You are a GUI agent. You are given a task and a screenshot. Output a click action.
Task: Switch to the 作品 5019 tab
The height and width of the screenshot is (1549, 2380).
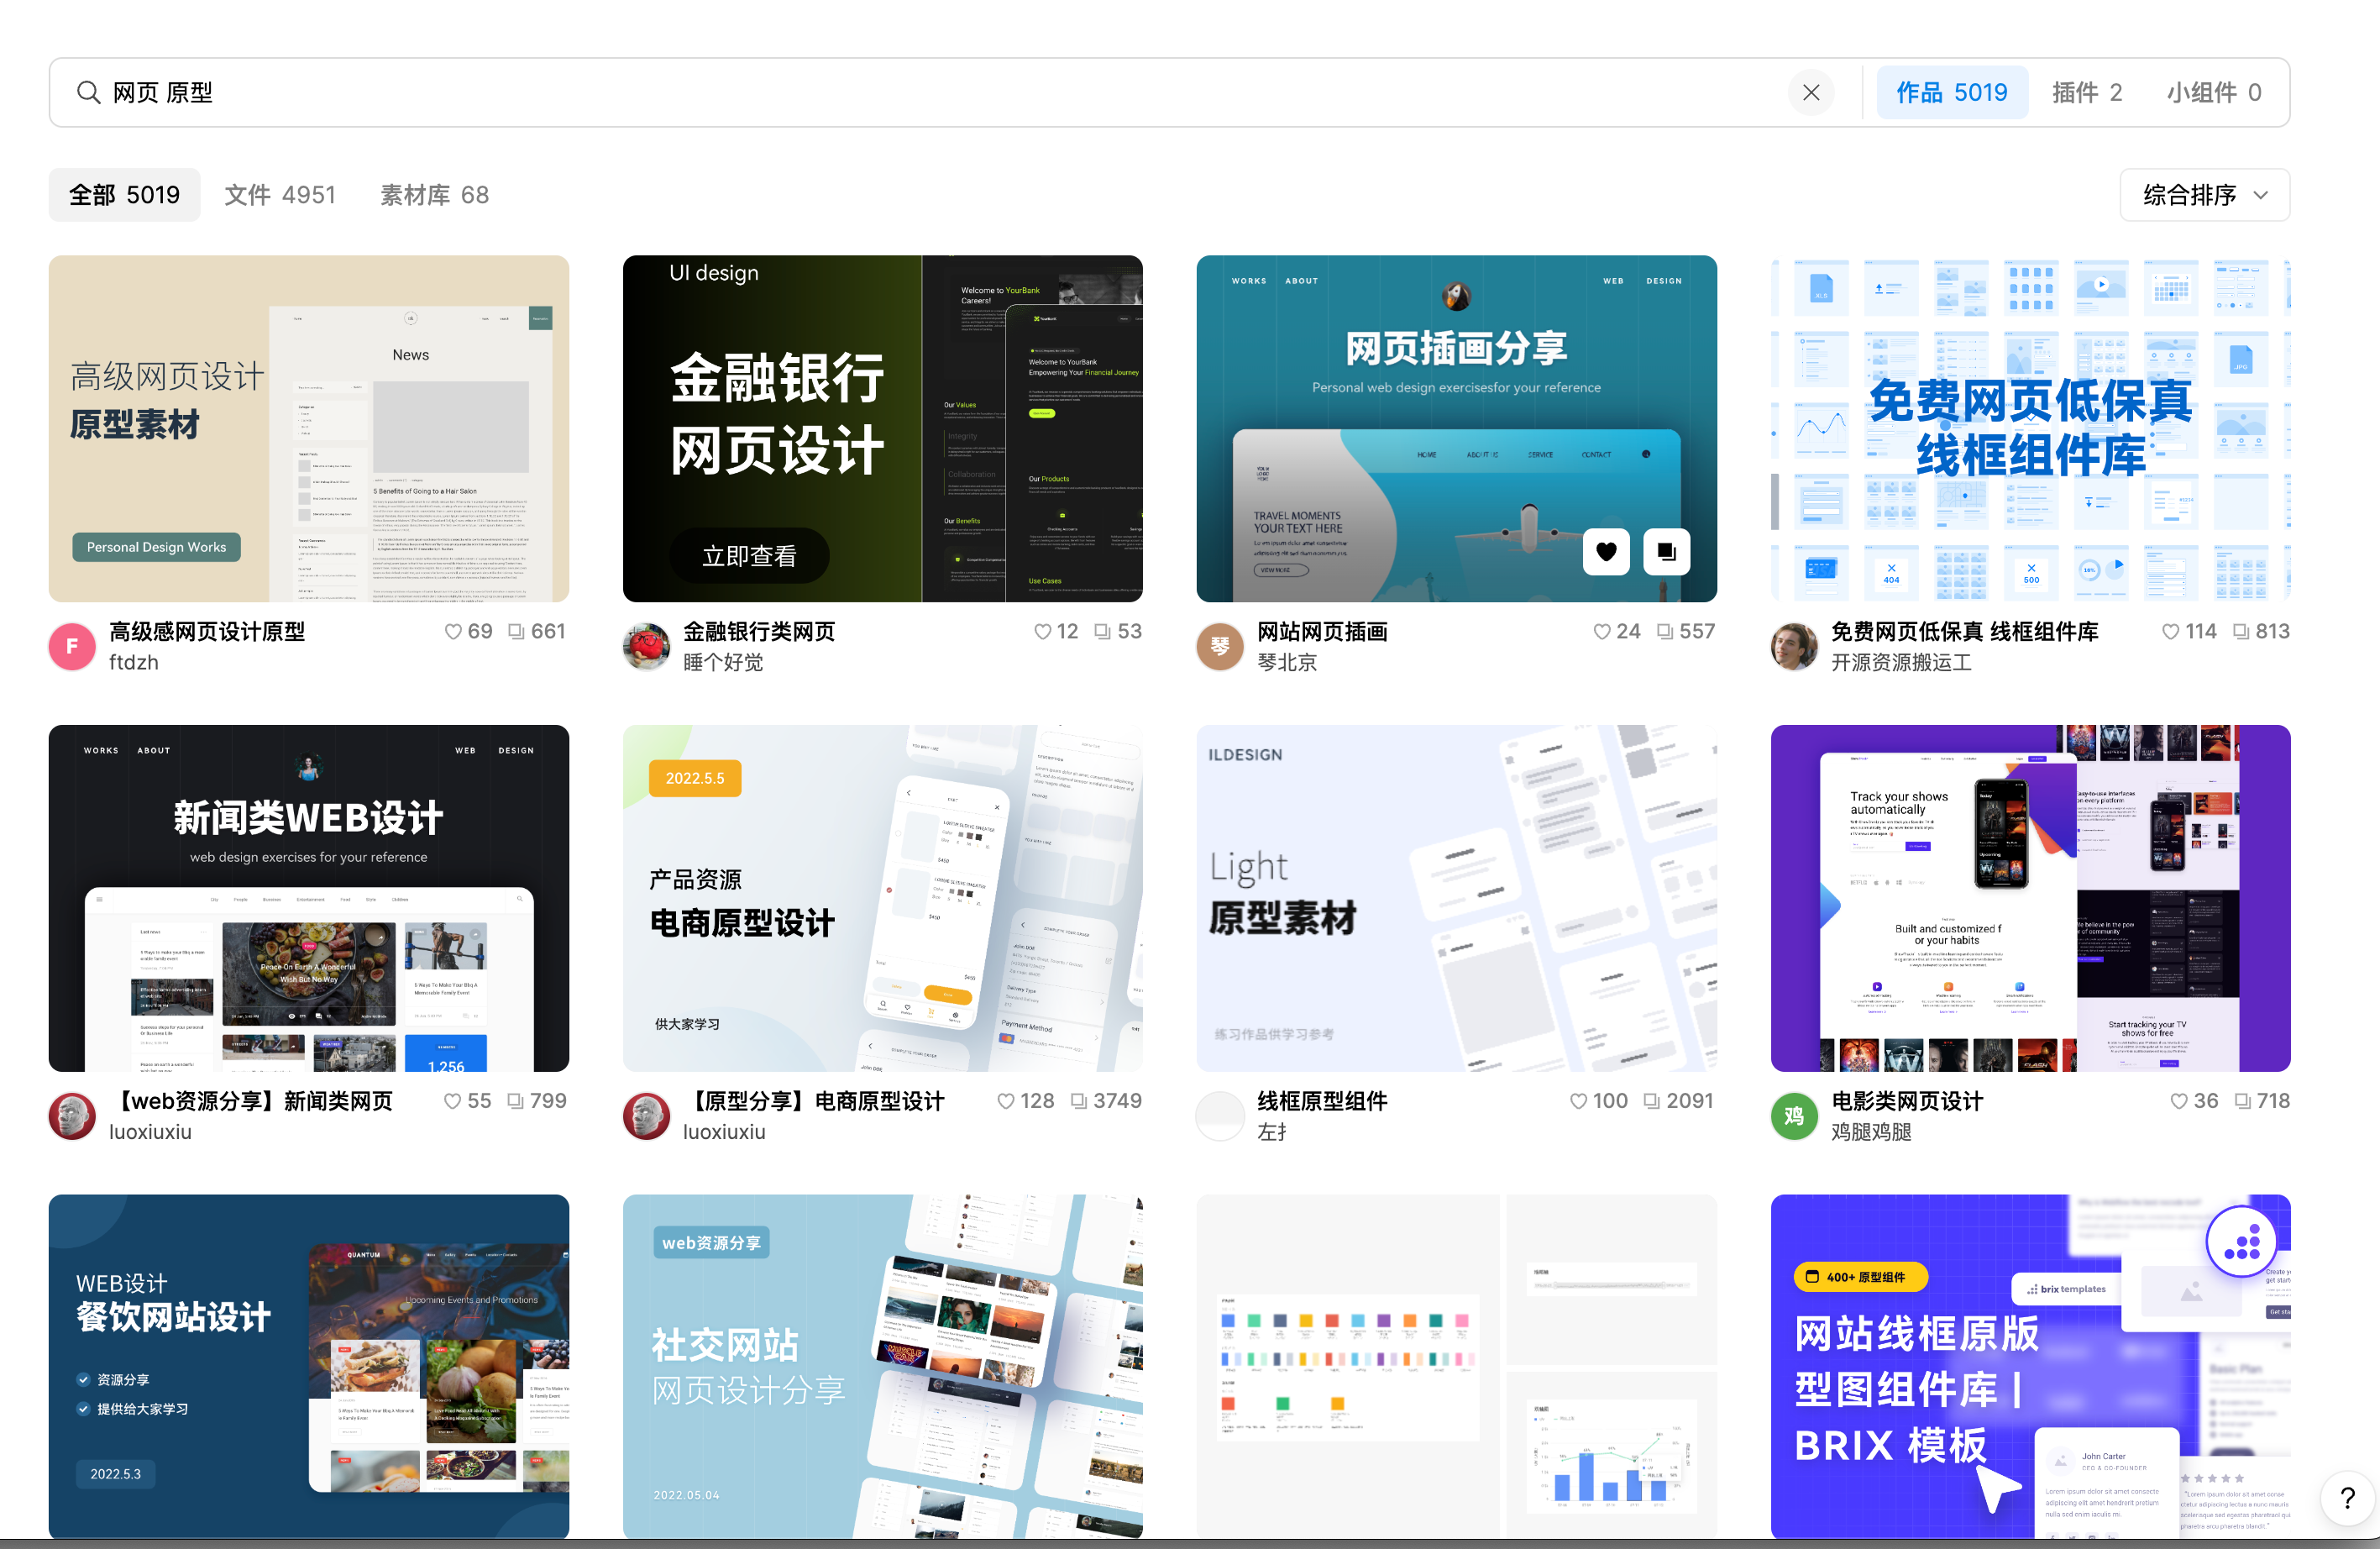tap(1952, 93)
